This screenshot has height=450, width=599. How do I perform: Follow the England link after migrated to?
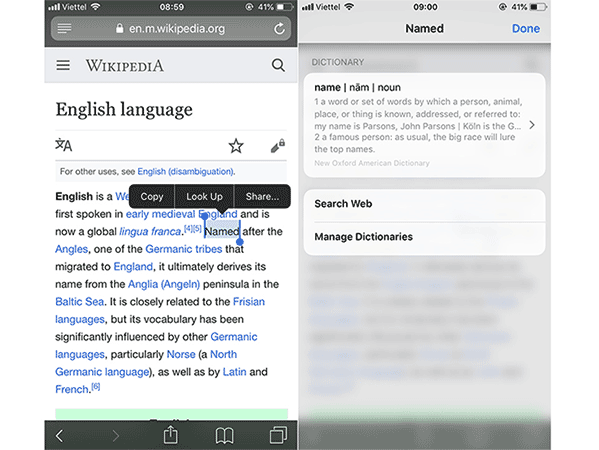click(133, 267)
